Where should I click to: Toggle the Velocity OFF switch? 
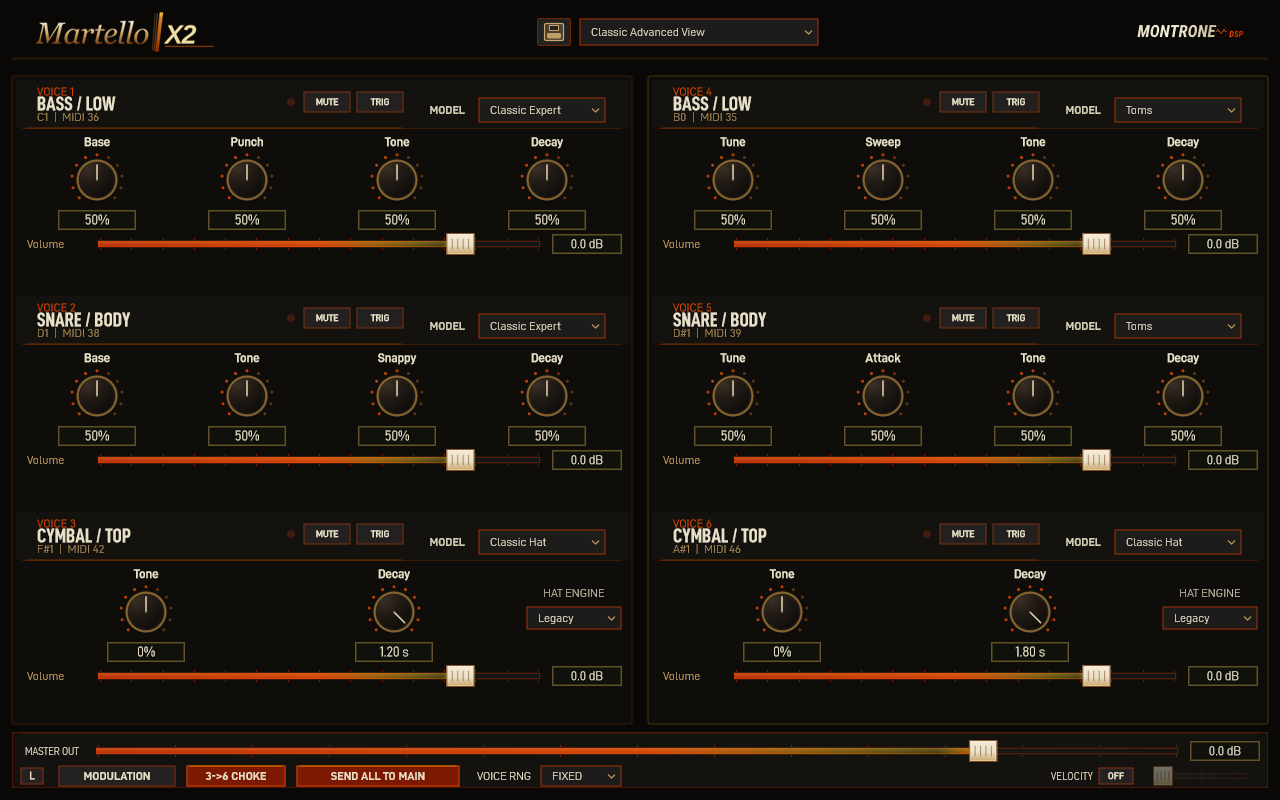pos(1116,776)
